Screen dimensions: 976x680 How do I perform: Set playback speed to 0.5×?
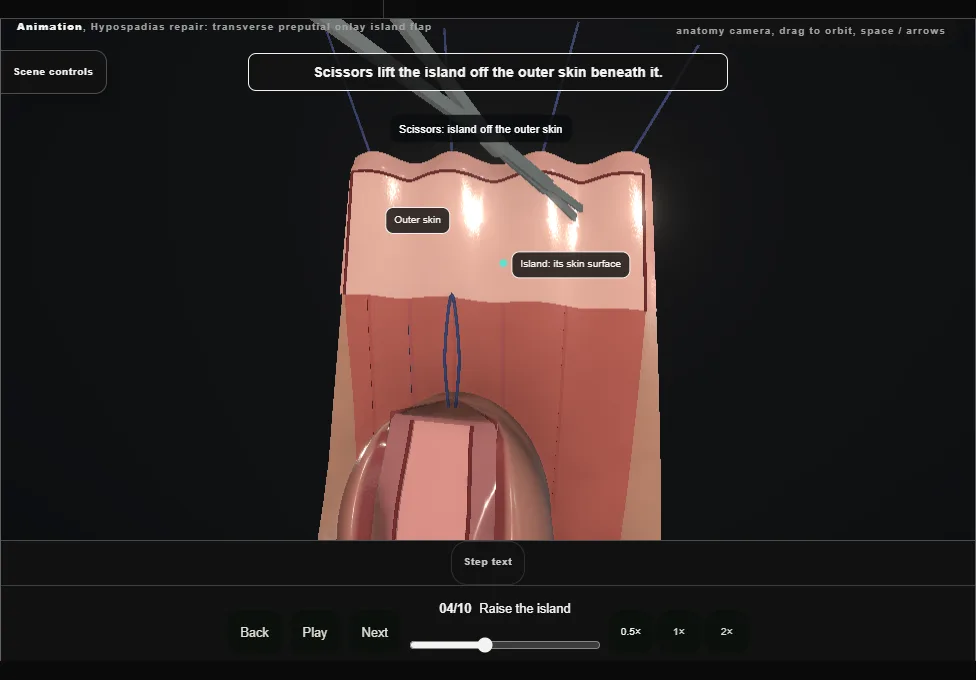[631, 631]
